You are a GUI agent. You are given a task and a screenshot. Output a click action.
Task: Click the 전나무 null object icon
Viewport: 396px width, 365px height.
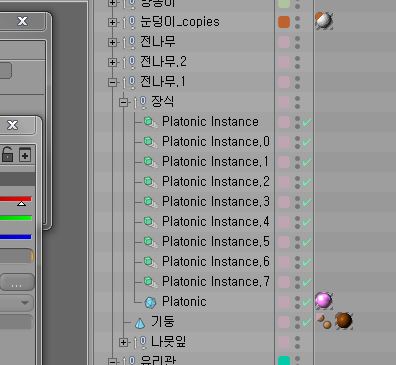[x=129, y=42]
